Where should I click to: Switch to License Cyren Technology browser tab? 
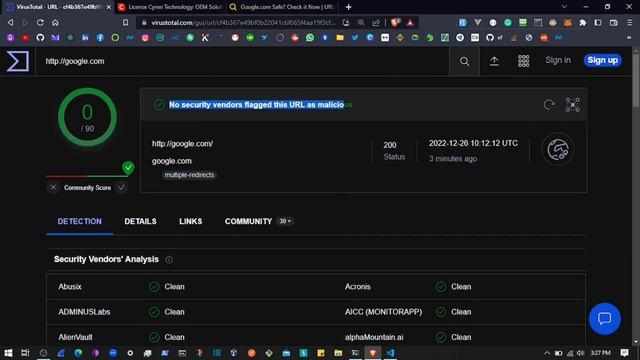[x=169, y=7]
